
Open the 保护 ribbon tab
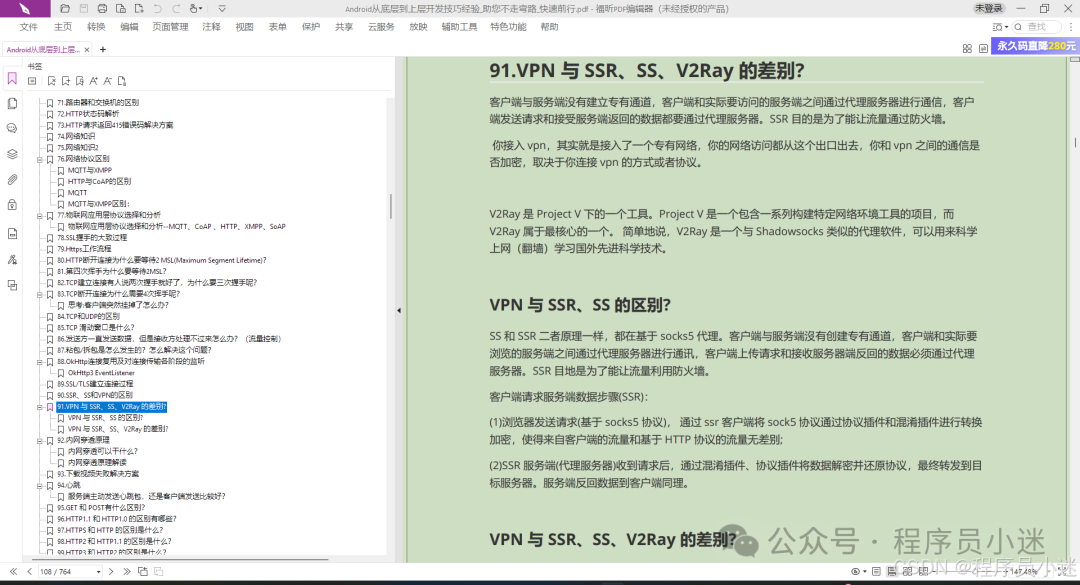[x=311, y=27]
